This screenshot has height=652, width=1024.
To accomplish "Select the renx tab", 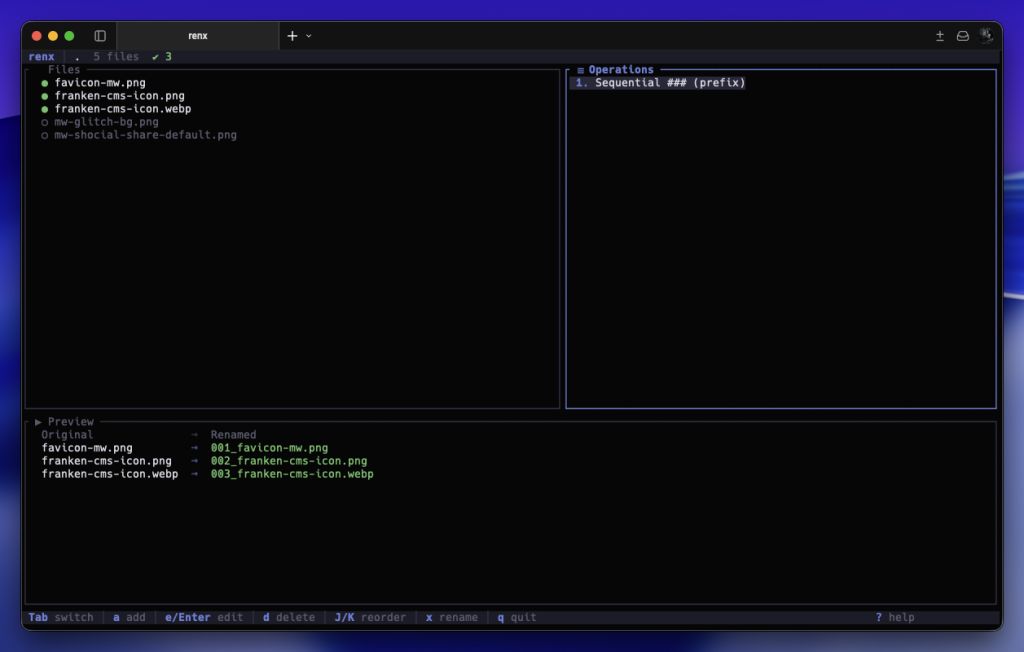I will [198, 36].
